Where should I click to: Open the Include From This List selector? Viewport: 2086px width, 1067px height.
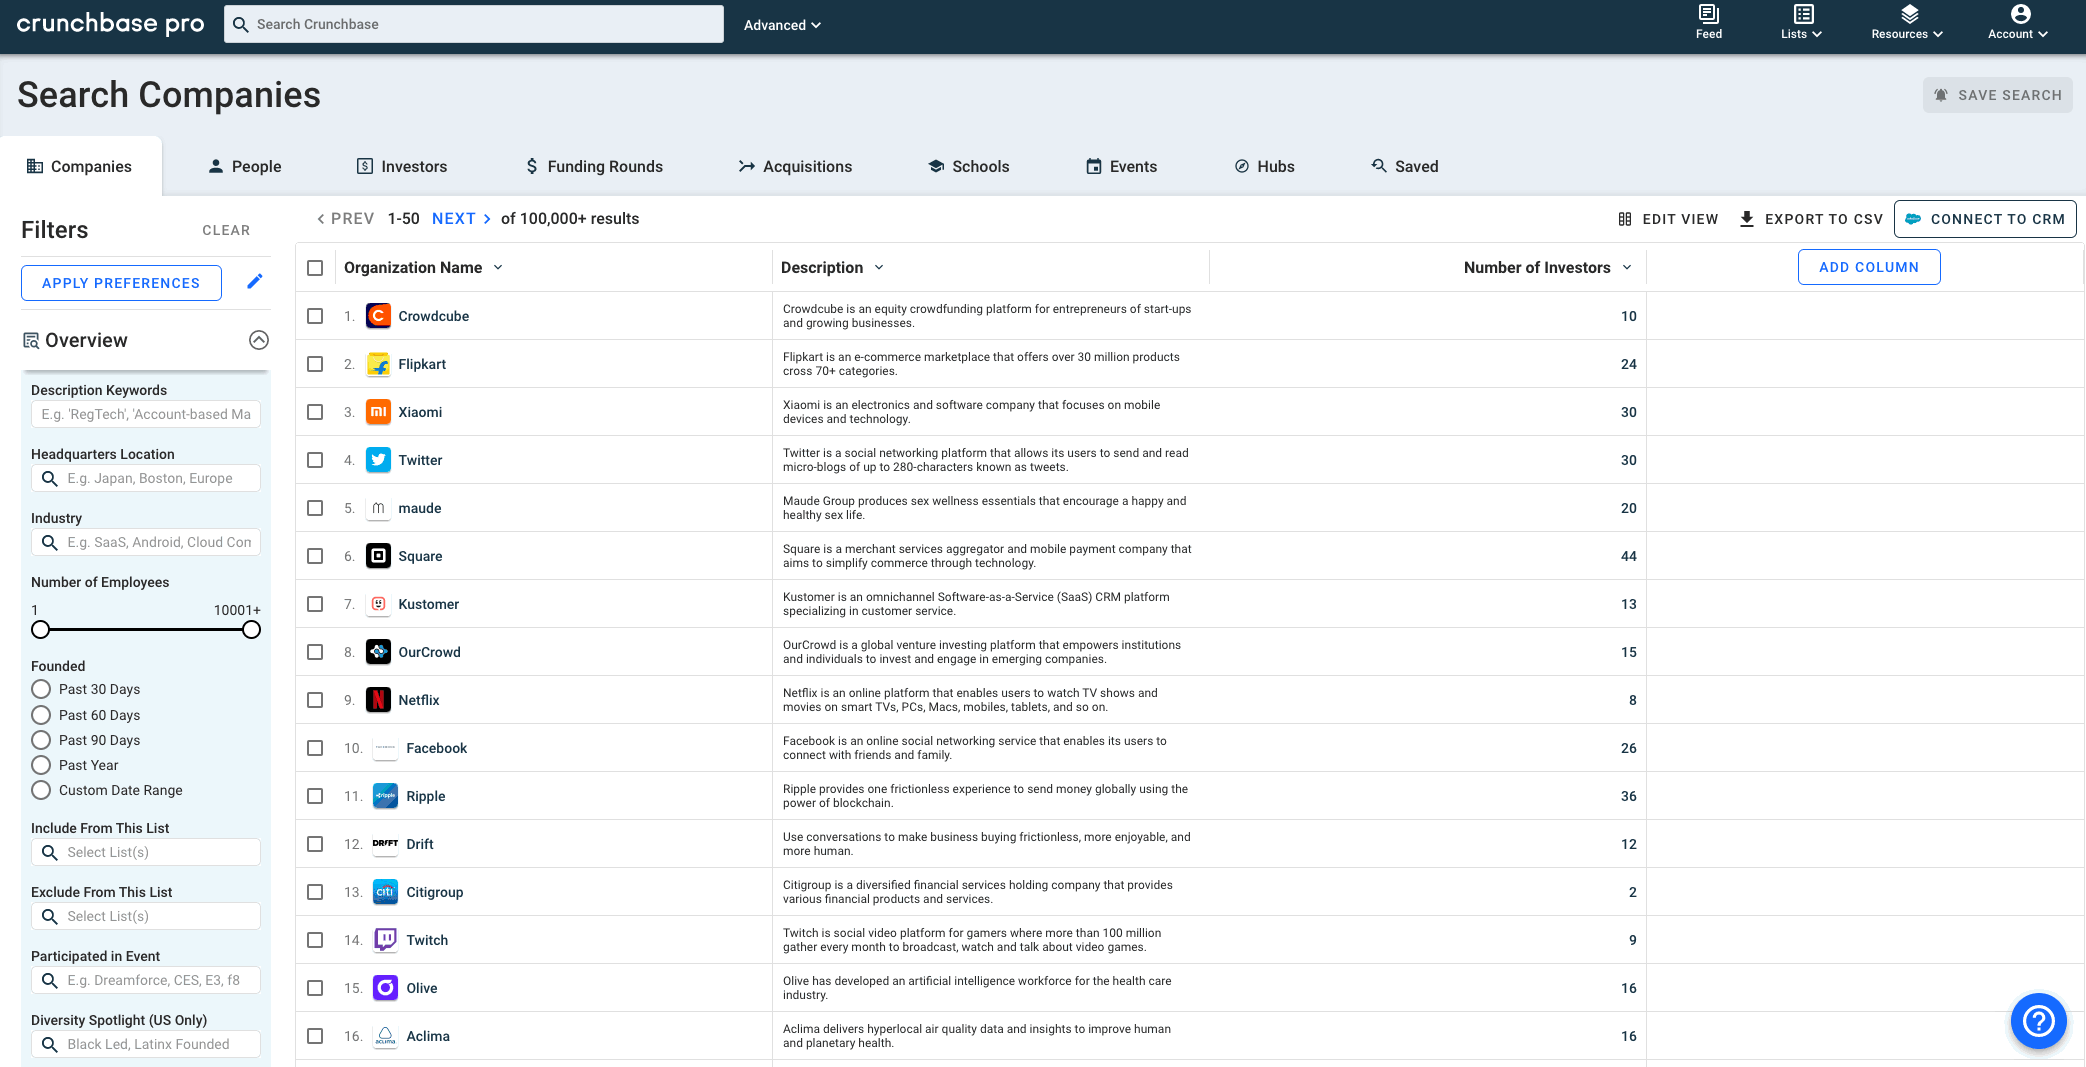coord(146,852)
